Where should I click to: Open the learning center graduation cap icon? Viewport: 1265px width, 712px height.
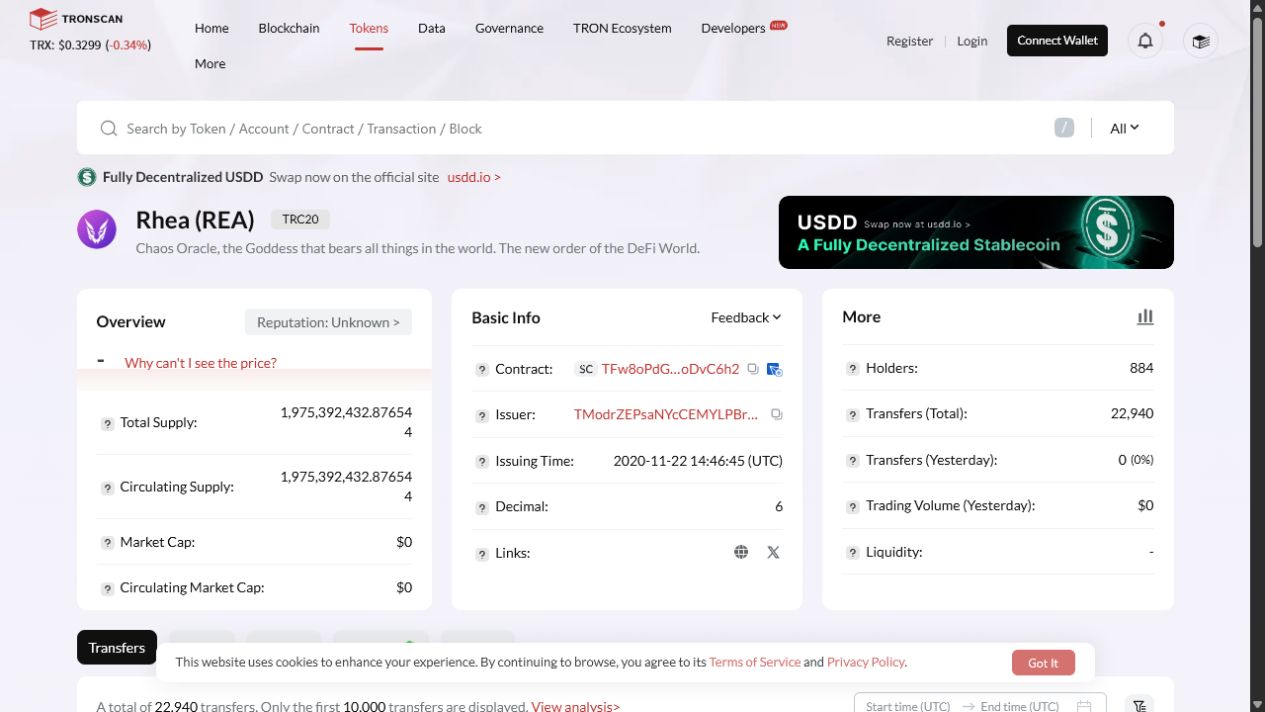(x=1200, y=41)
